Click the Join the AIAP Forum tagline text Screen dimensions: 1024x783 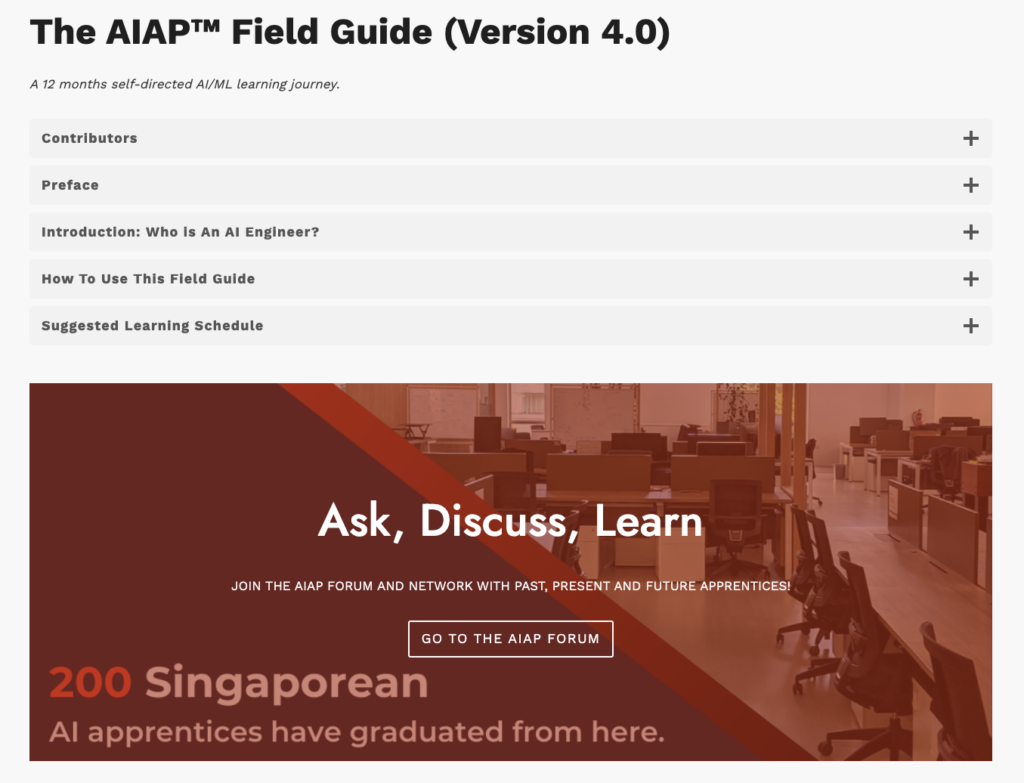point(511,586)
